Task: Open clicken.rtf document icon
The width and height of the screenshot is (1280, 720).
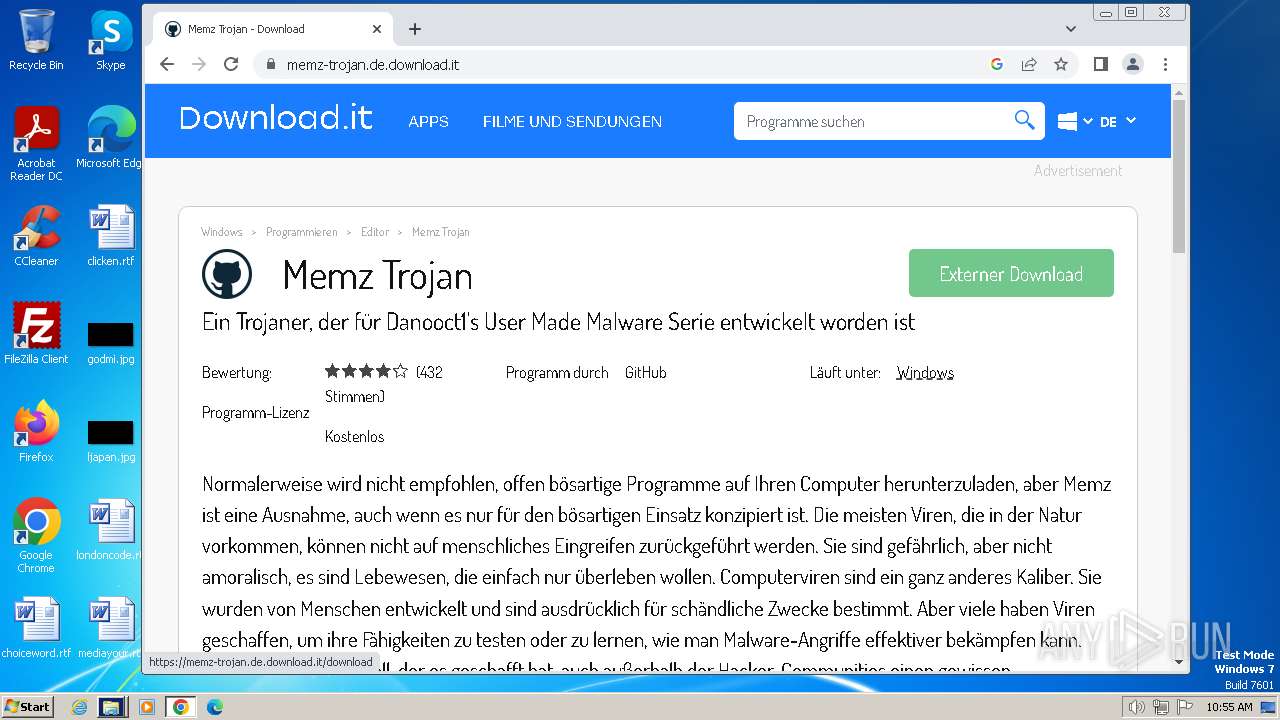Action: click(x=111, y=236)
